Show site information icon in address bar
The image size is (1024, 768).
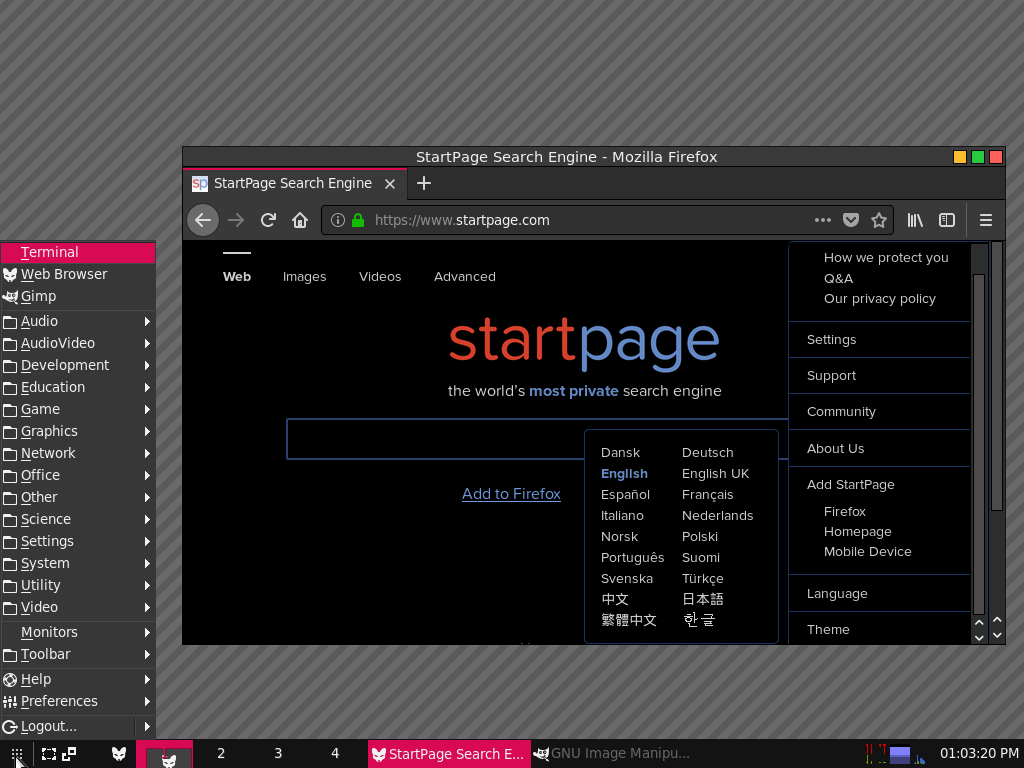[338, 220]
